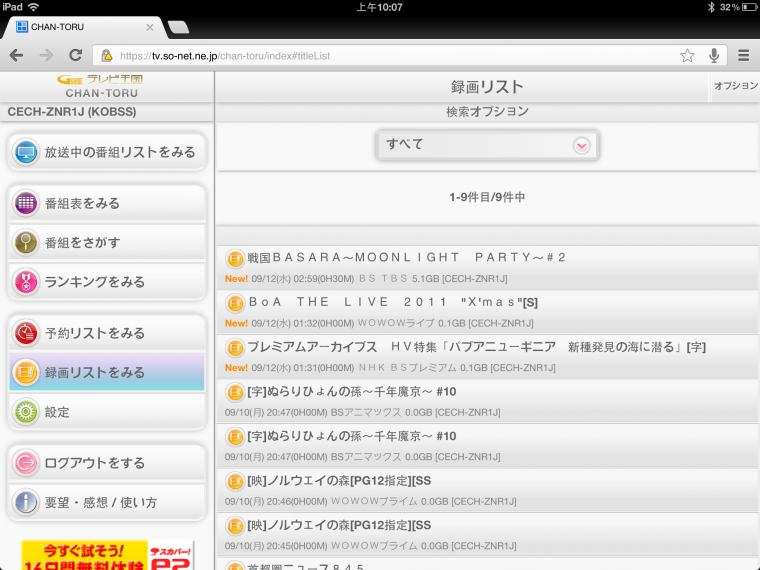Click the blue TV monitor icon
Viewport: 760px width, 570px height.
tap(26, 153)
